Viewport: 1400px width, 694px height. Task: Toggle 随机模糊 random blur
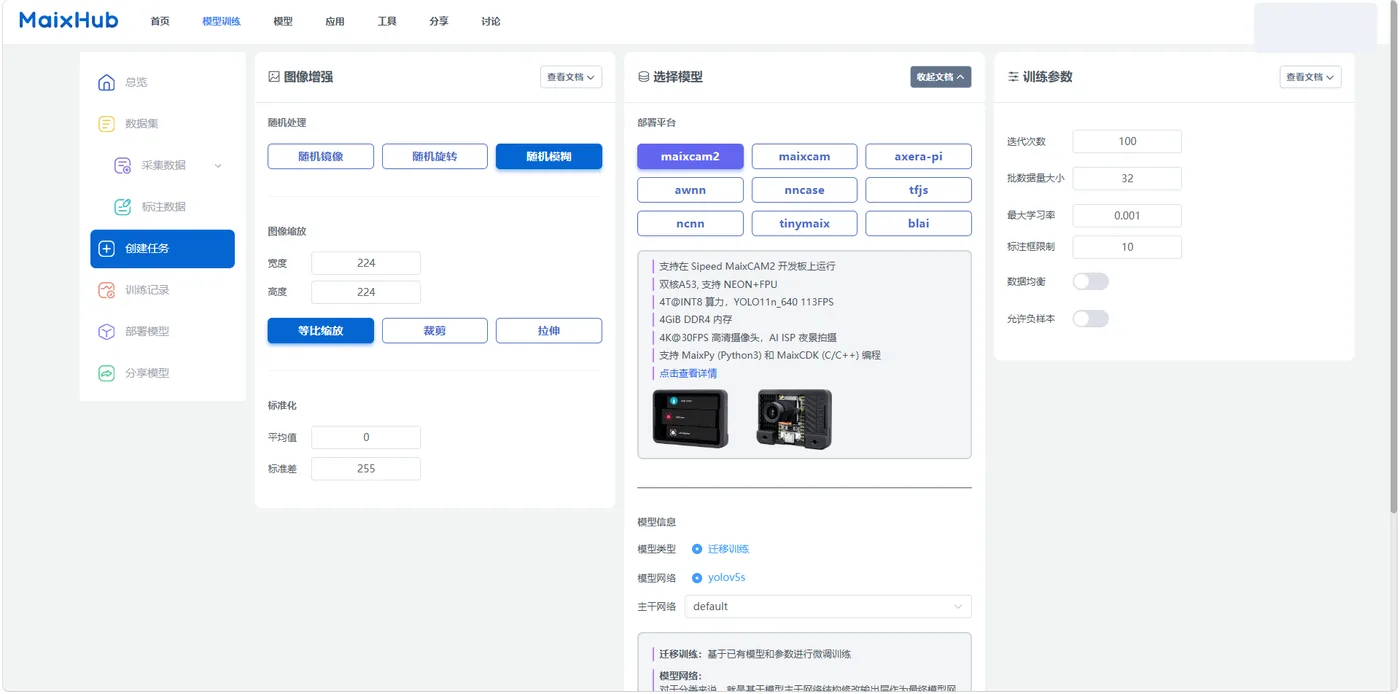click(549, 156)
